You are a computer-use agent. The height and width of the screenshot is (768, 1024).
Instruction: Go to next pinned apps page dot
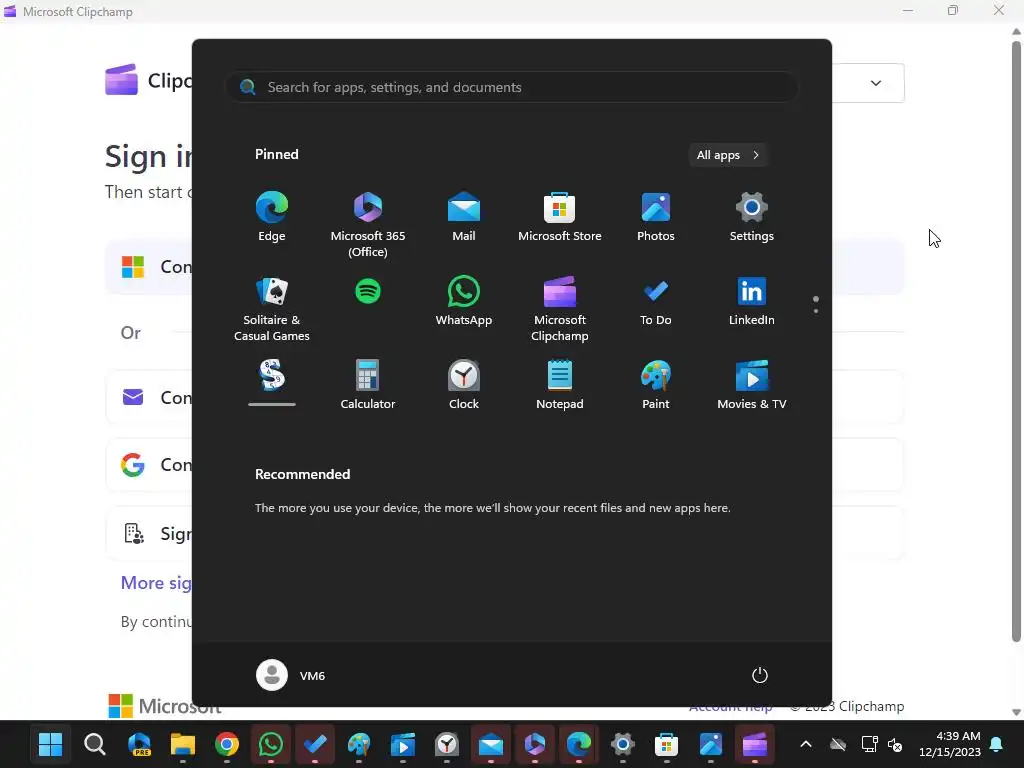tap(816, 311)
